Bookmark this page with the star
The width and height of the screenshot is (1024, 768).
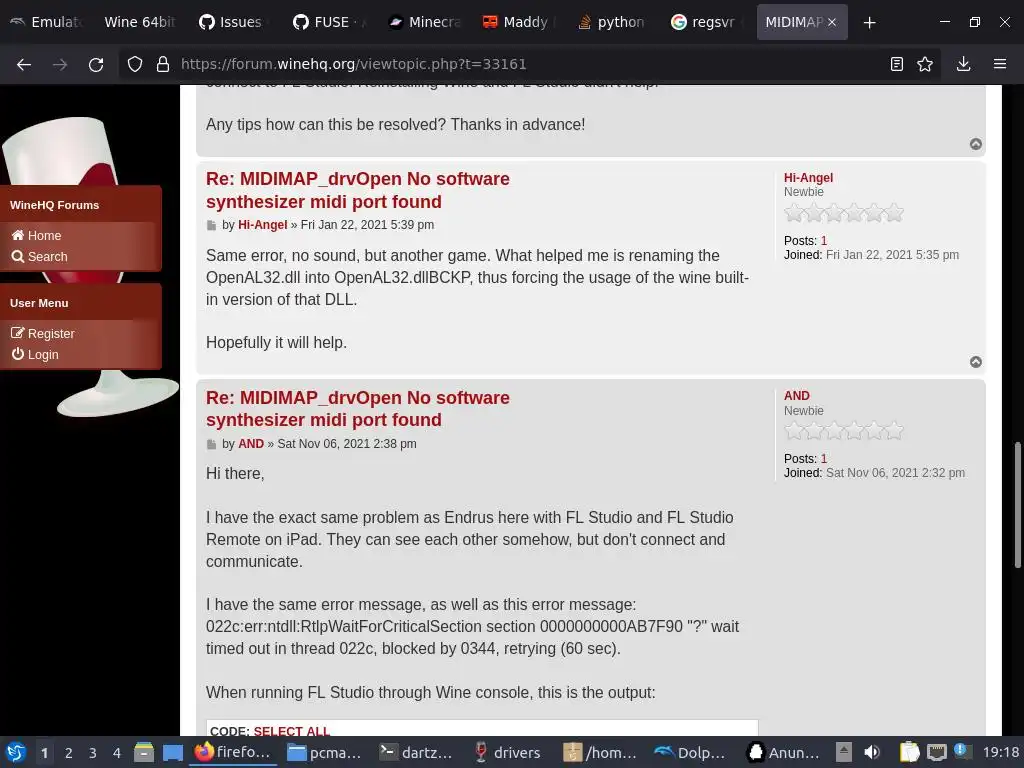tap(925, 64)
